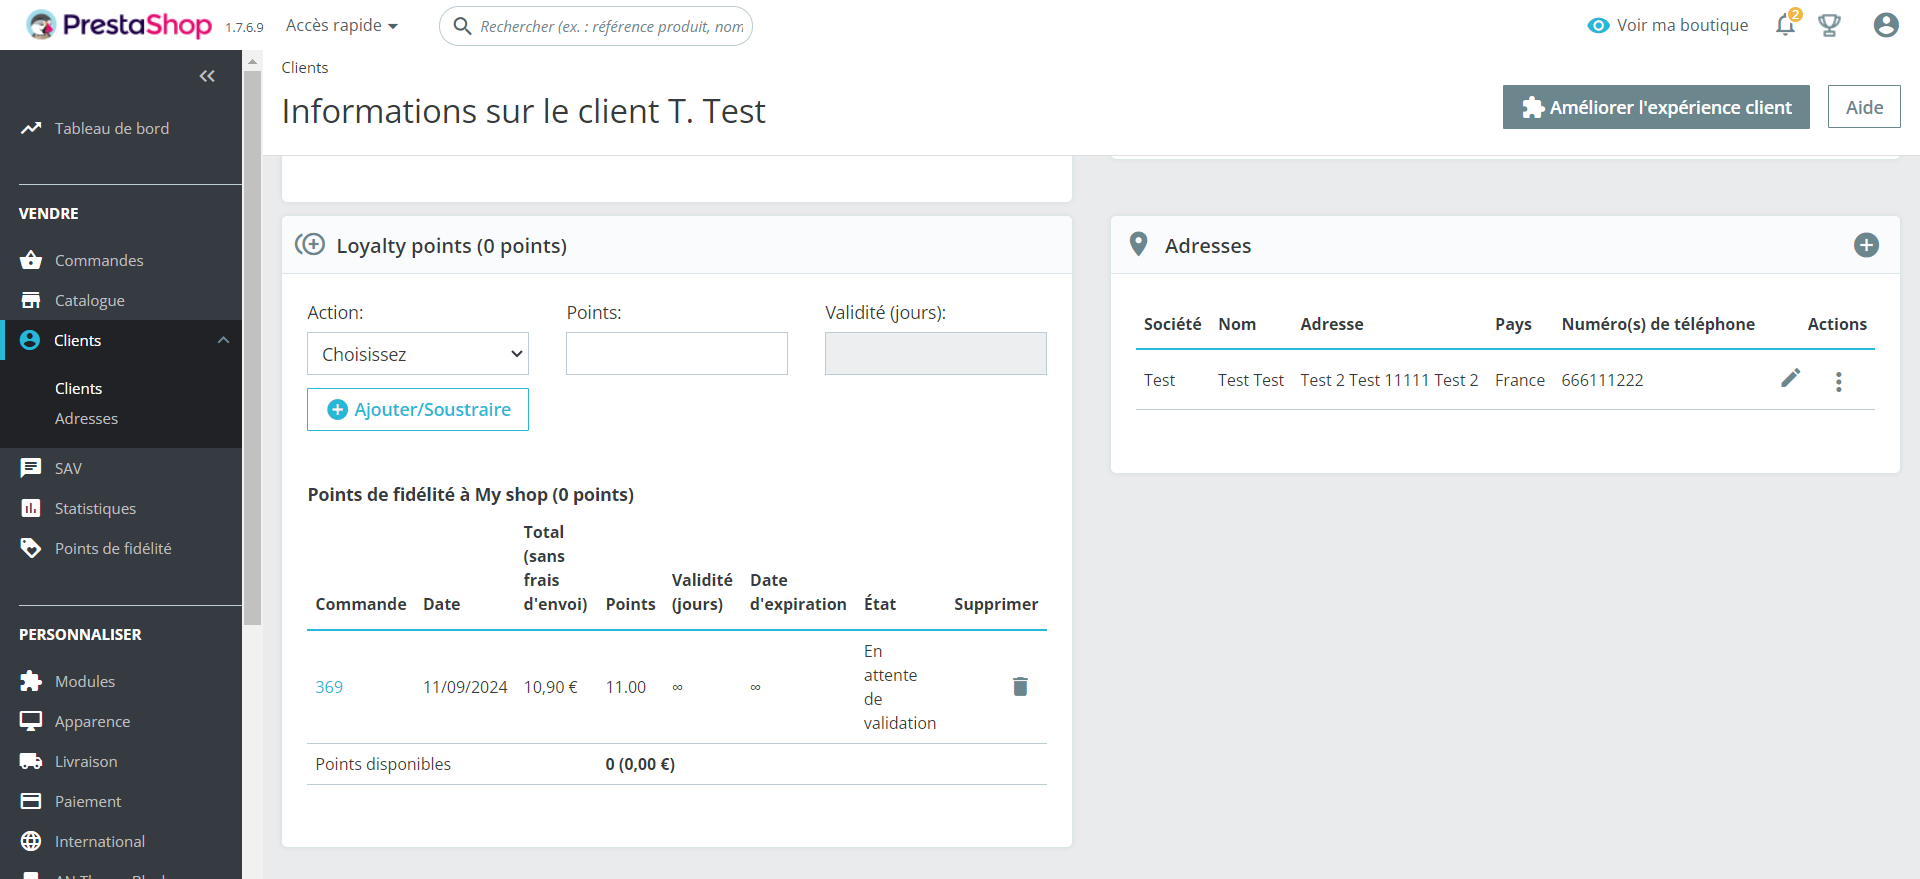Open the Action Choisissez dropdown

coord(417,354)
